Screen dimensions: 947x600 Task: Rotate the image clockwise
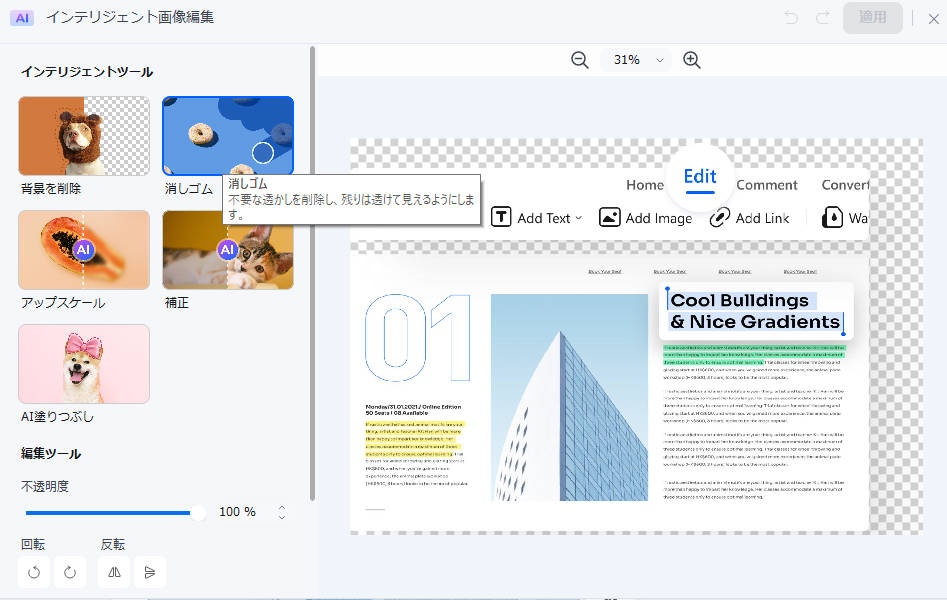69,572
